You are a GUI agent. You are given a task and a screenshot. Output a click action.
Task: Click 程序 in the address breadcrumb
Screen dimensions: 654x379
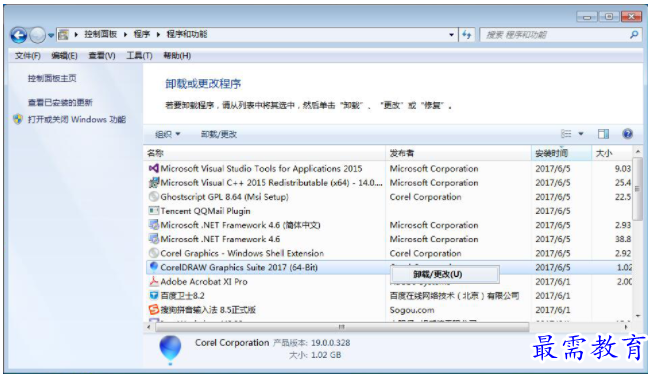tap(141, 34)
